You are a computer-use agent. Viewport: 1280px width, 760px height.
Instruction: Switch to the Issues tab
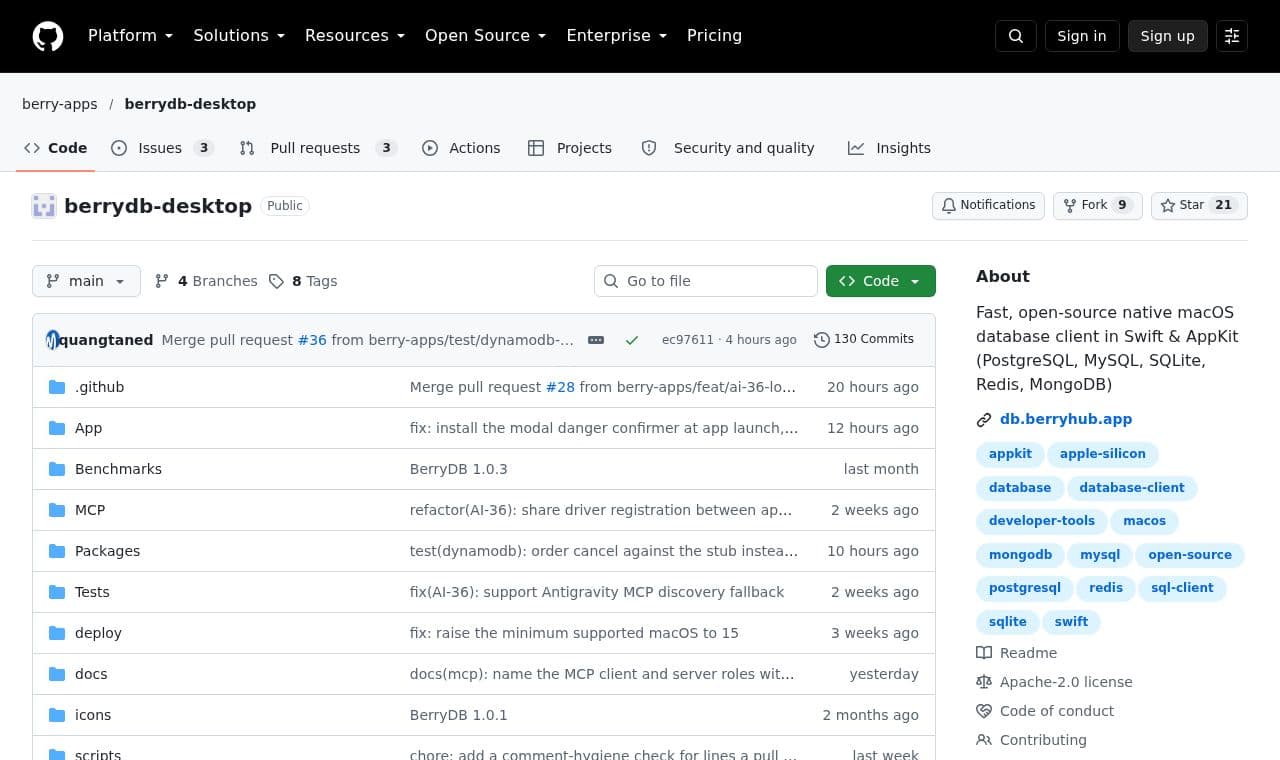(x=162, y=148)
